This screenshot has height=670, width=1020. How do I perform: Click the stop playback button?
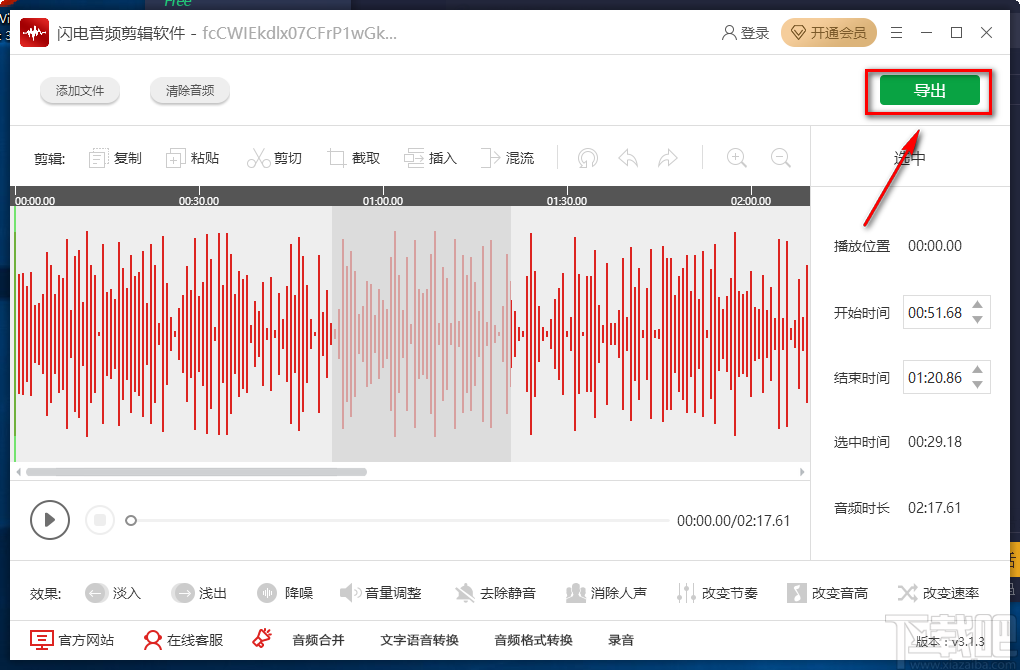click(100, 520)
